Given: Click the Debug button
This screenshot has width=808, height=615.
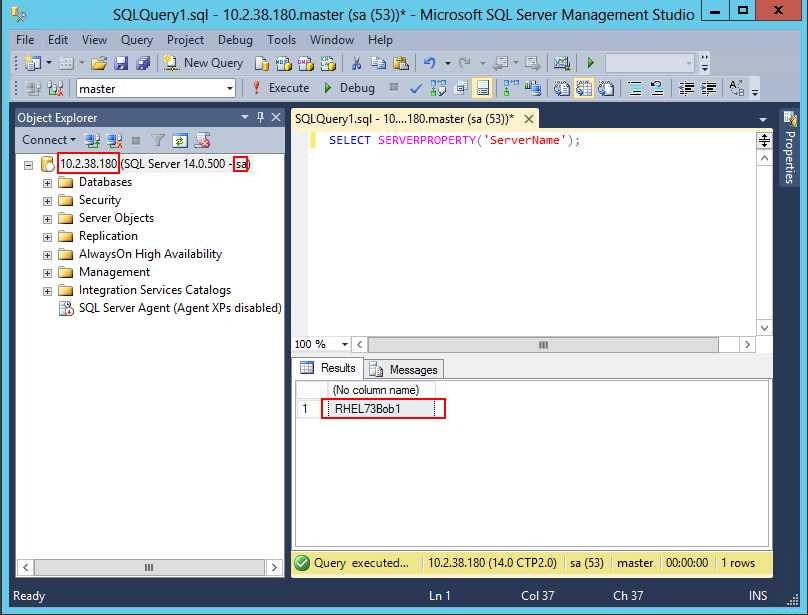Looking at the screenshot, I should (x=349, y=89).
